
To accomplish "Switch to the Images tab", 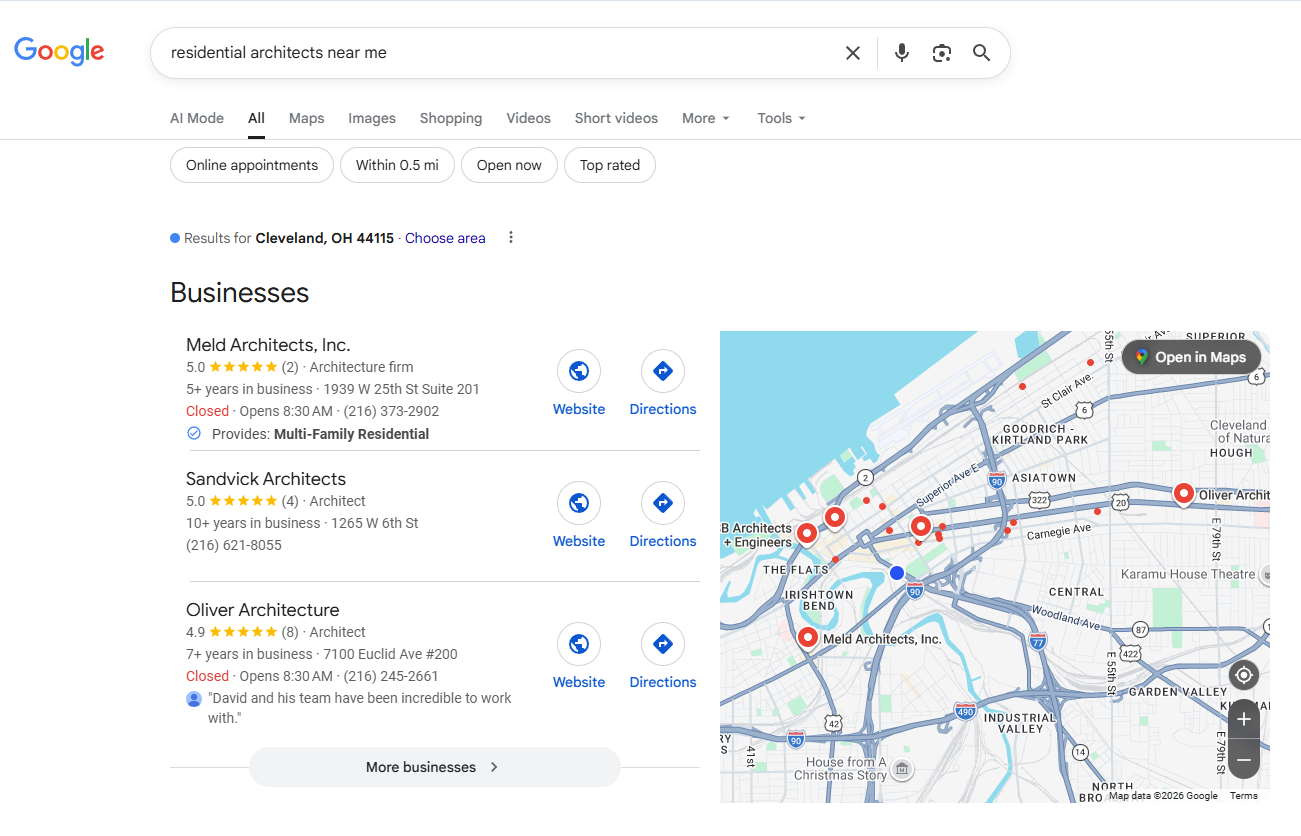I will (x=372, y=118).
